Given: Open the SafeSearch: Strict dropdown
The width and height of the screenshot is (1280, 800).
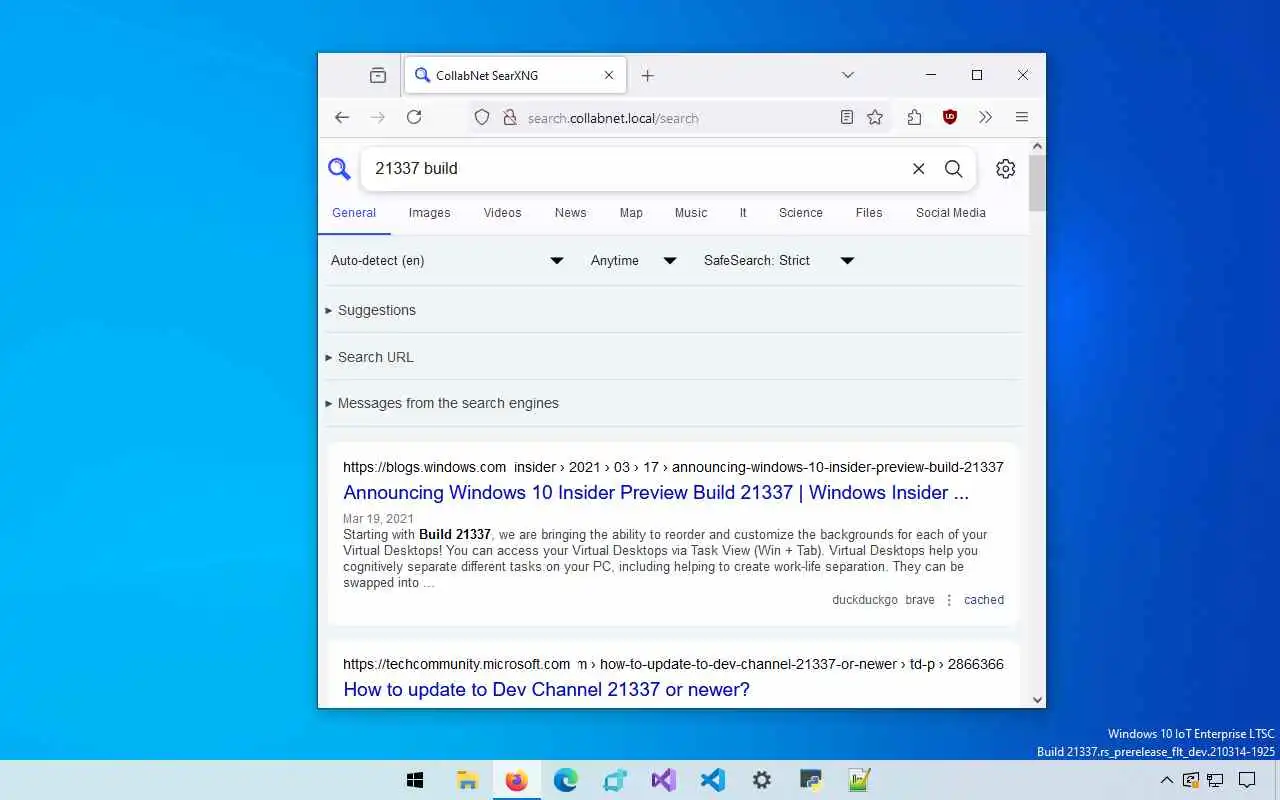Looking at the screenshot, I should [779, 261].
